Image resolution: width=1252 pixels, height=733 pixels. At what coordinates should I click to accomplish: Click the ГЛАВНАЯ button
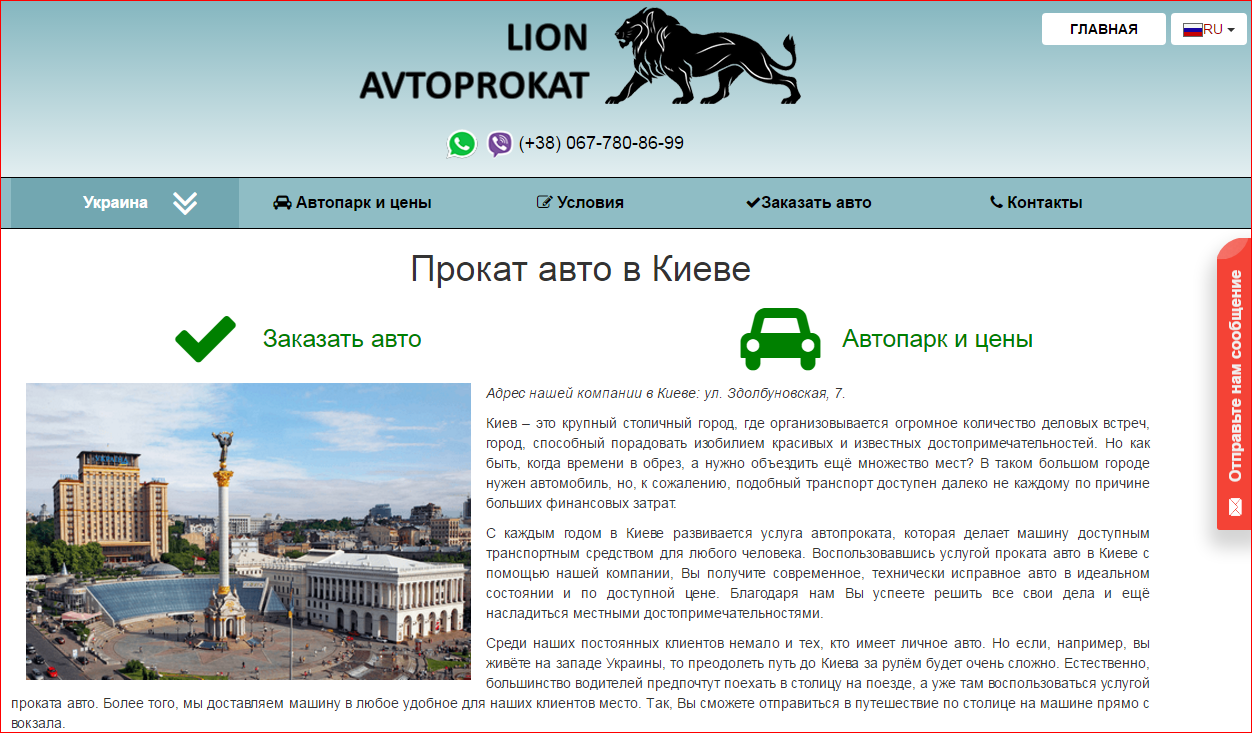[x=1104, y=29]
